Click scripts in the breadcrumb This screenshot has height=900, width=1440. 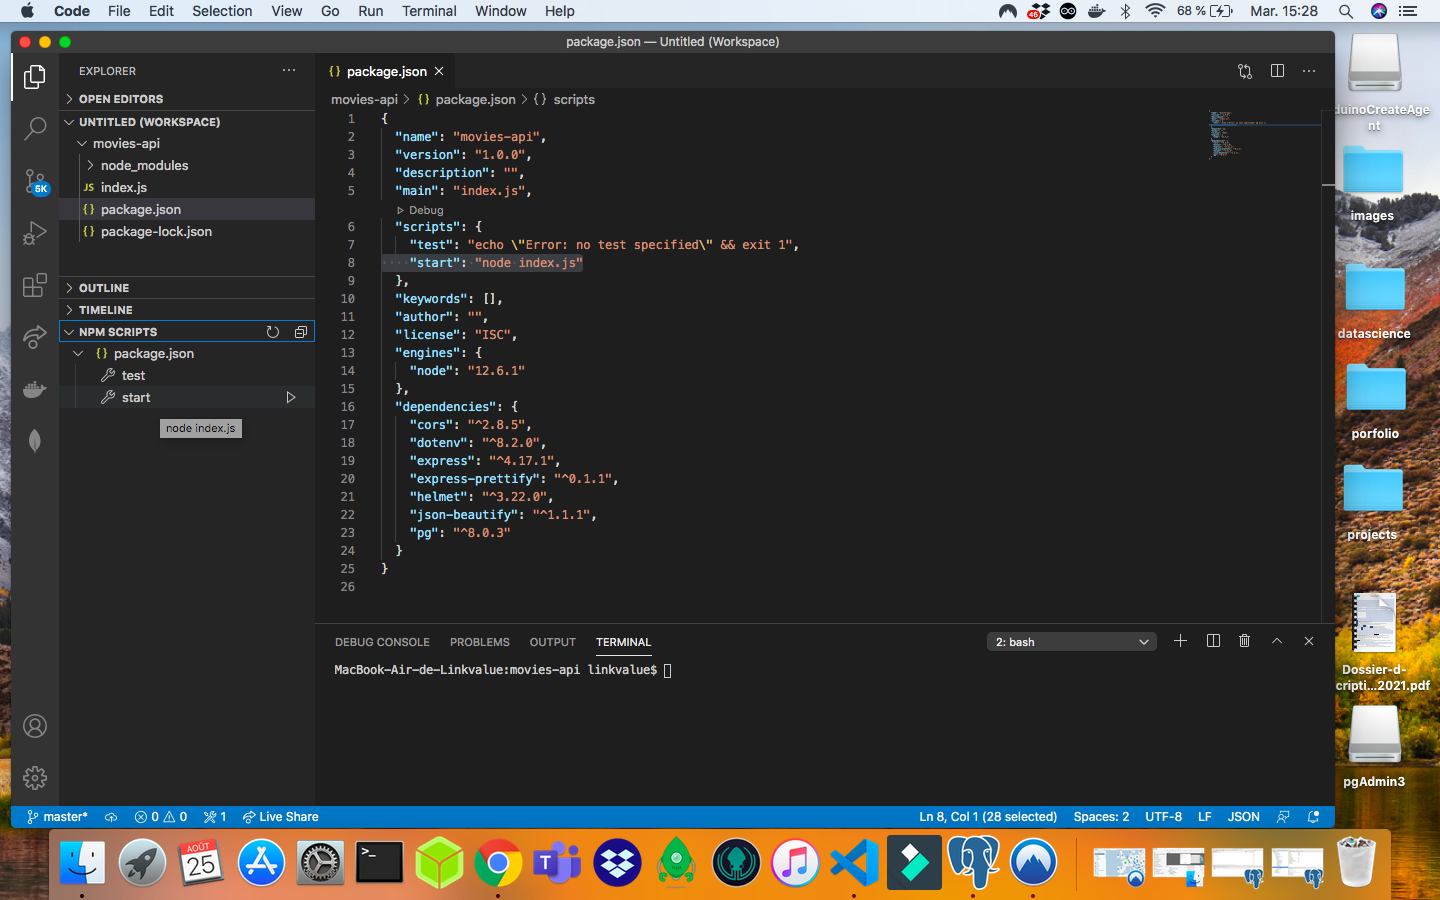tap(574, 99)
